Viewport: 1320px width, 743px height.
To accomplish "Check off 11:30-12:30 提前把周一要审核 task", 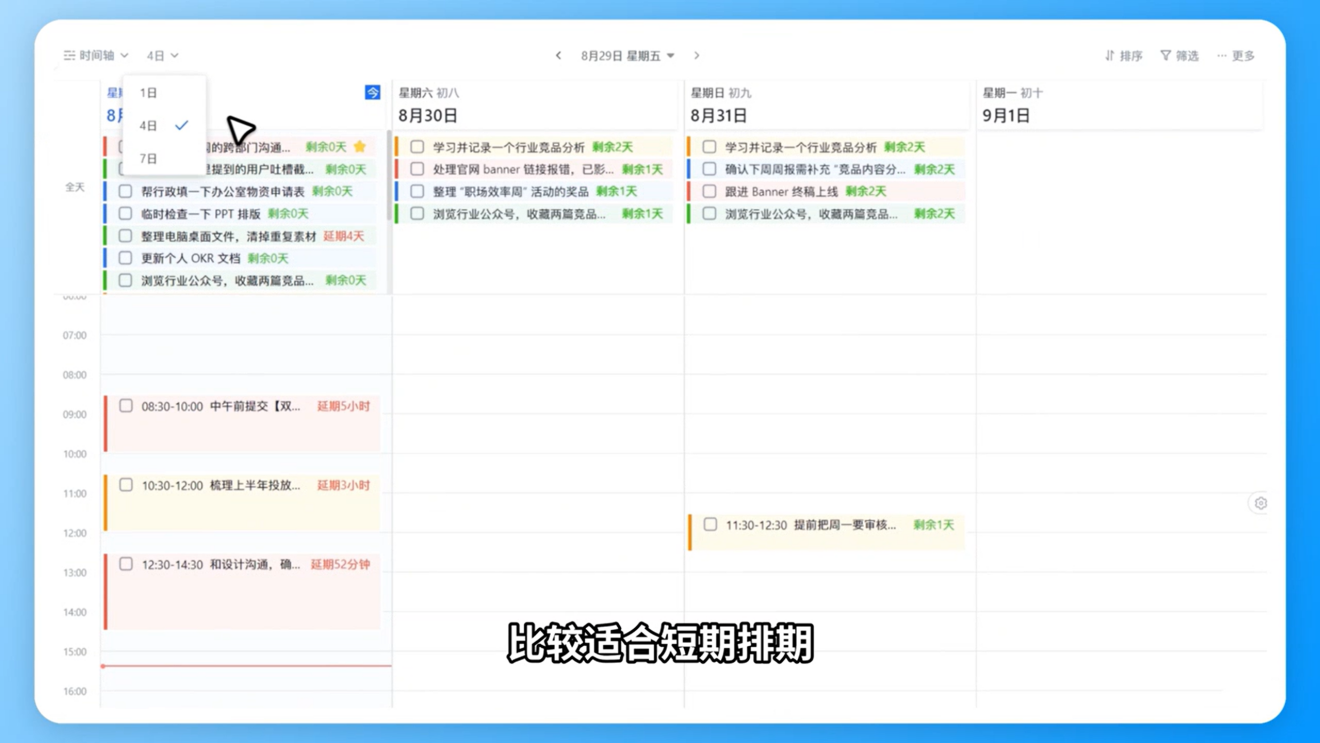I will (x=710, y=524).
